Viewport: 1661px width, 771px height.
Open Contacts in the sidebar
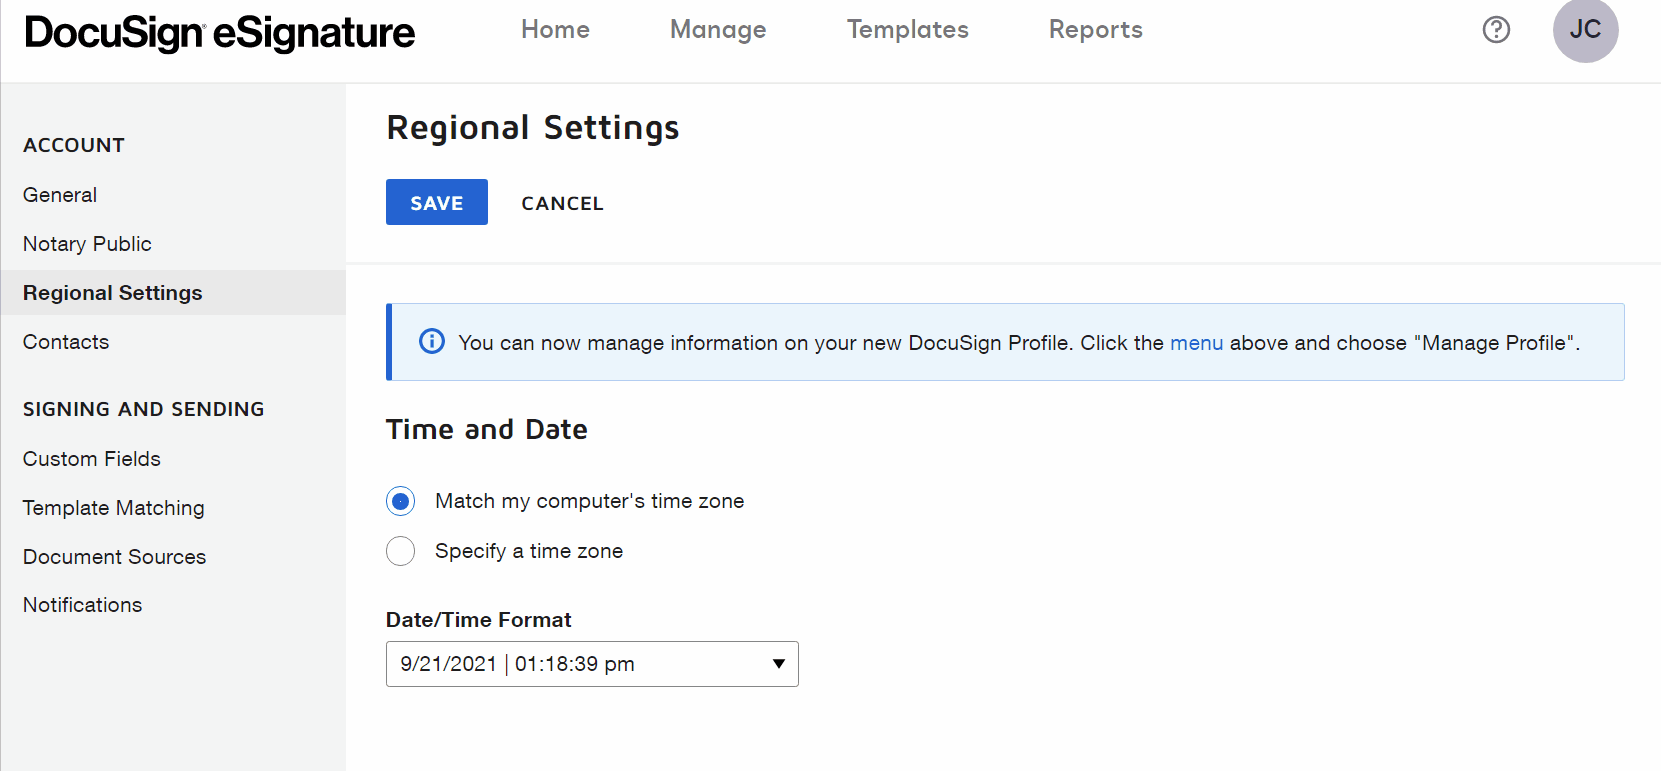(66, 342)
